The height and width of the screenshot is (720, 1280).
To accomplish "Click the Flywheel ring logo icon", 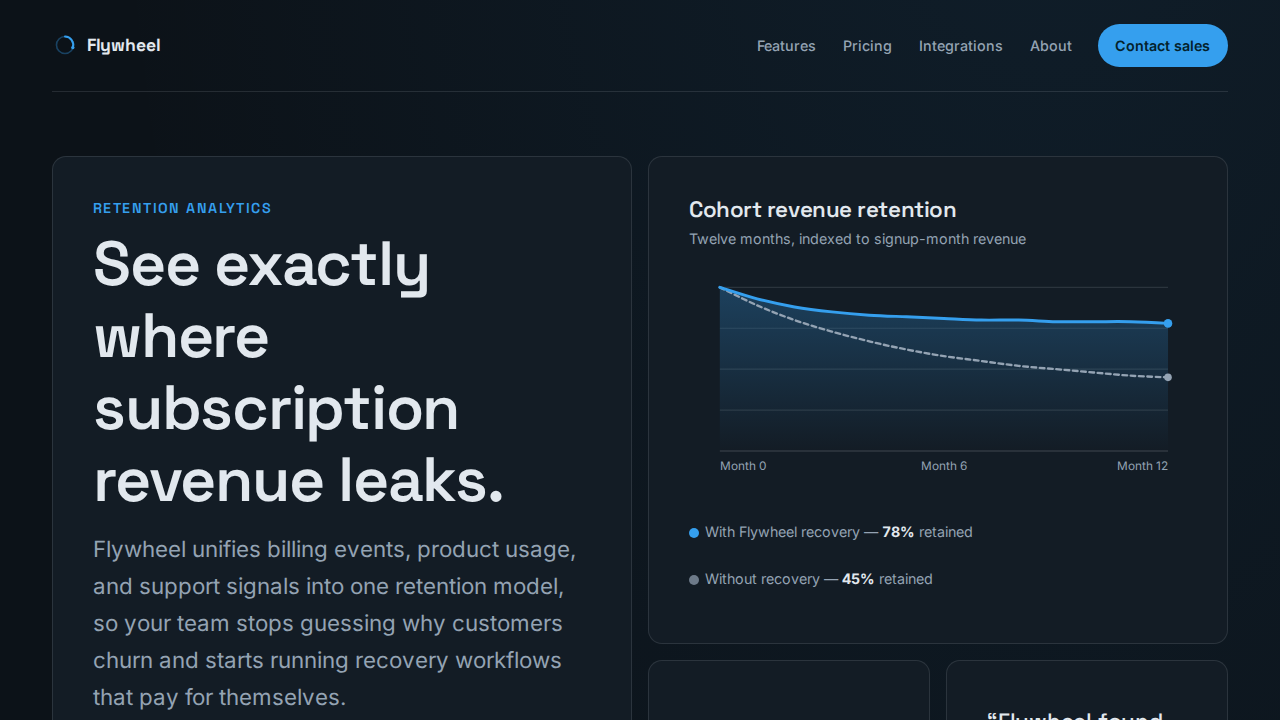I will 65,45.
